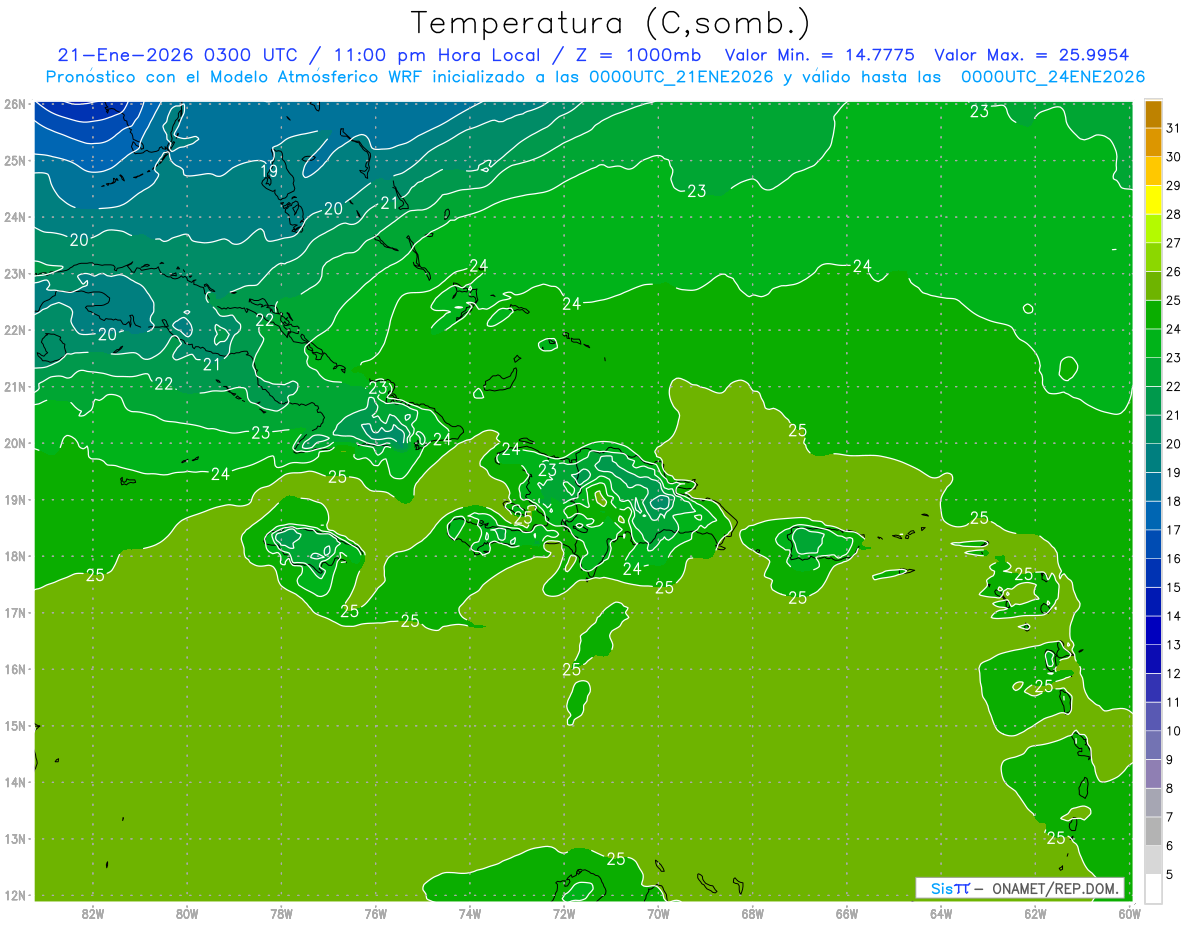Click the "17" value on the color scale
The image size is (1200, 927).
[x=1173, y=530]
